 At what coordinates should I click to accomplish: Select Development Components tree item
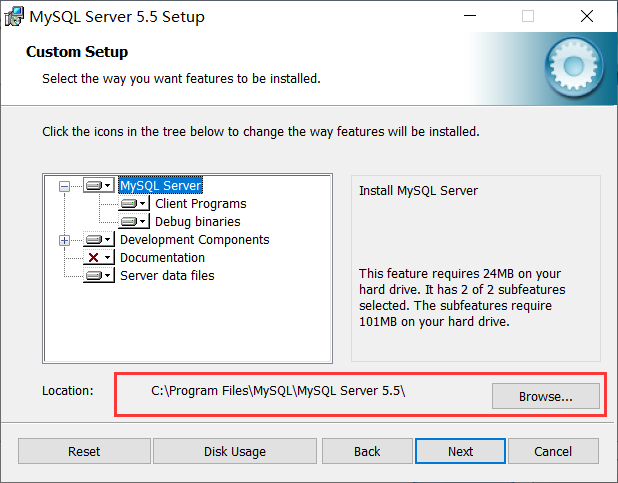[x=195, y=240]
